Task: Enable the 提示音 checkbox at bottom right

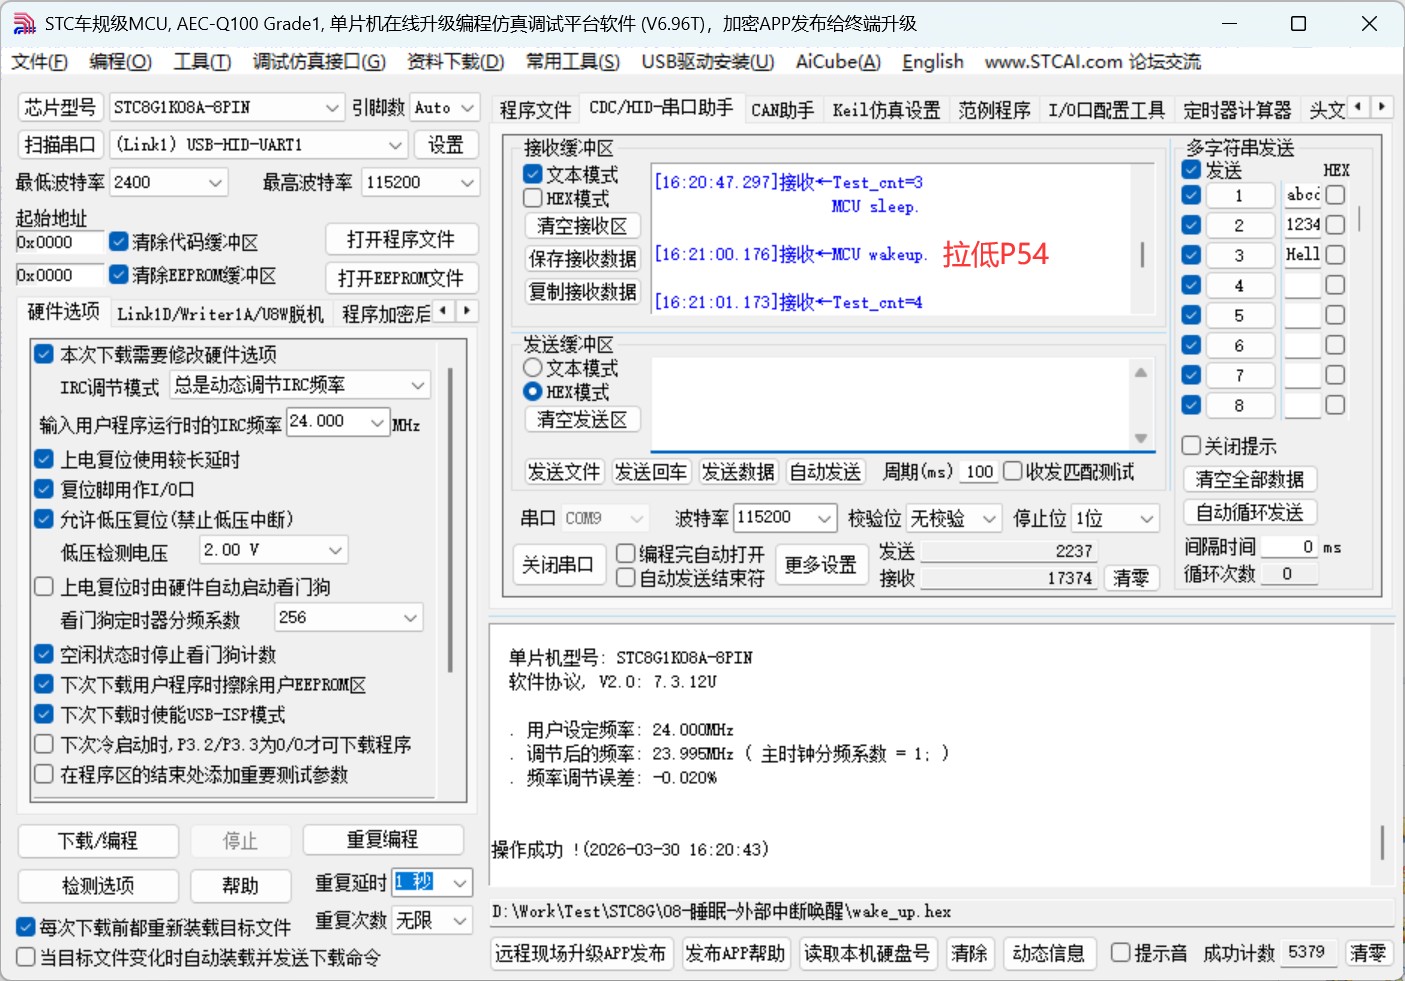Action: tap(1119, 953)
